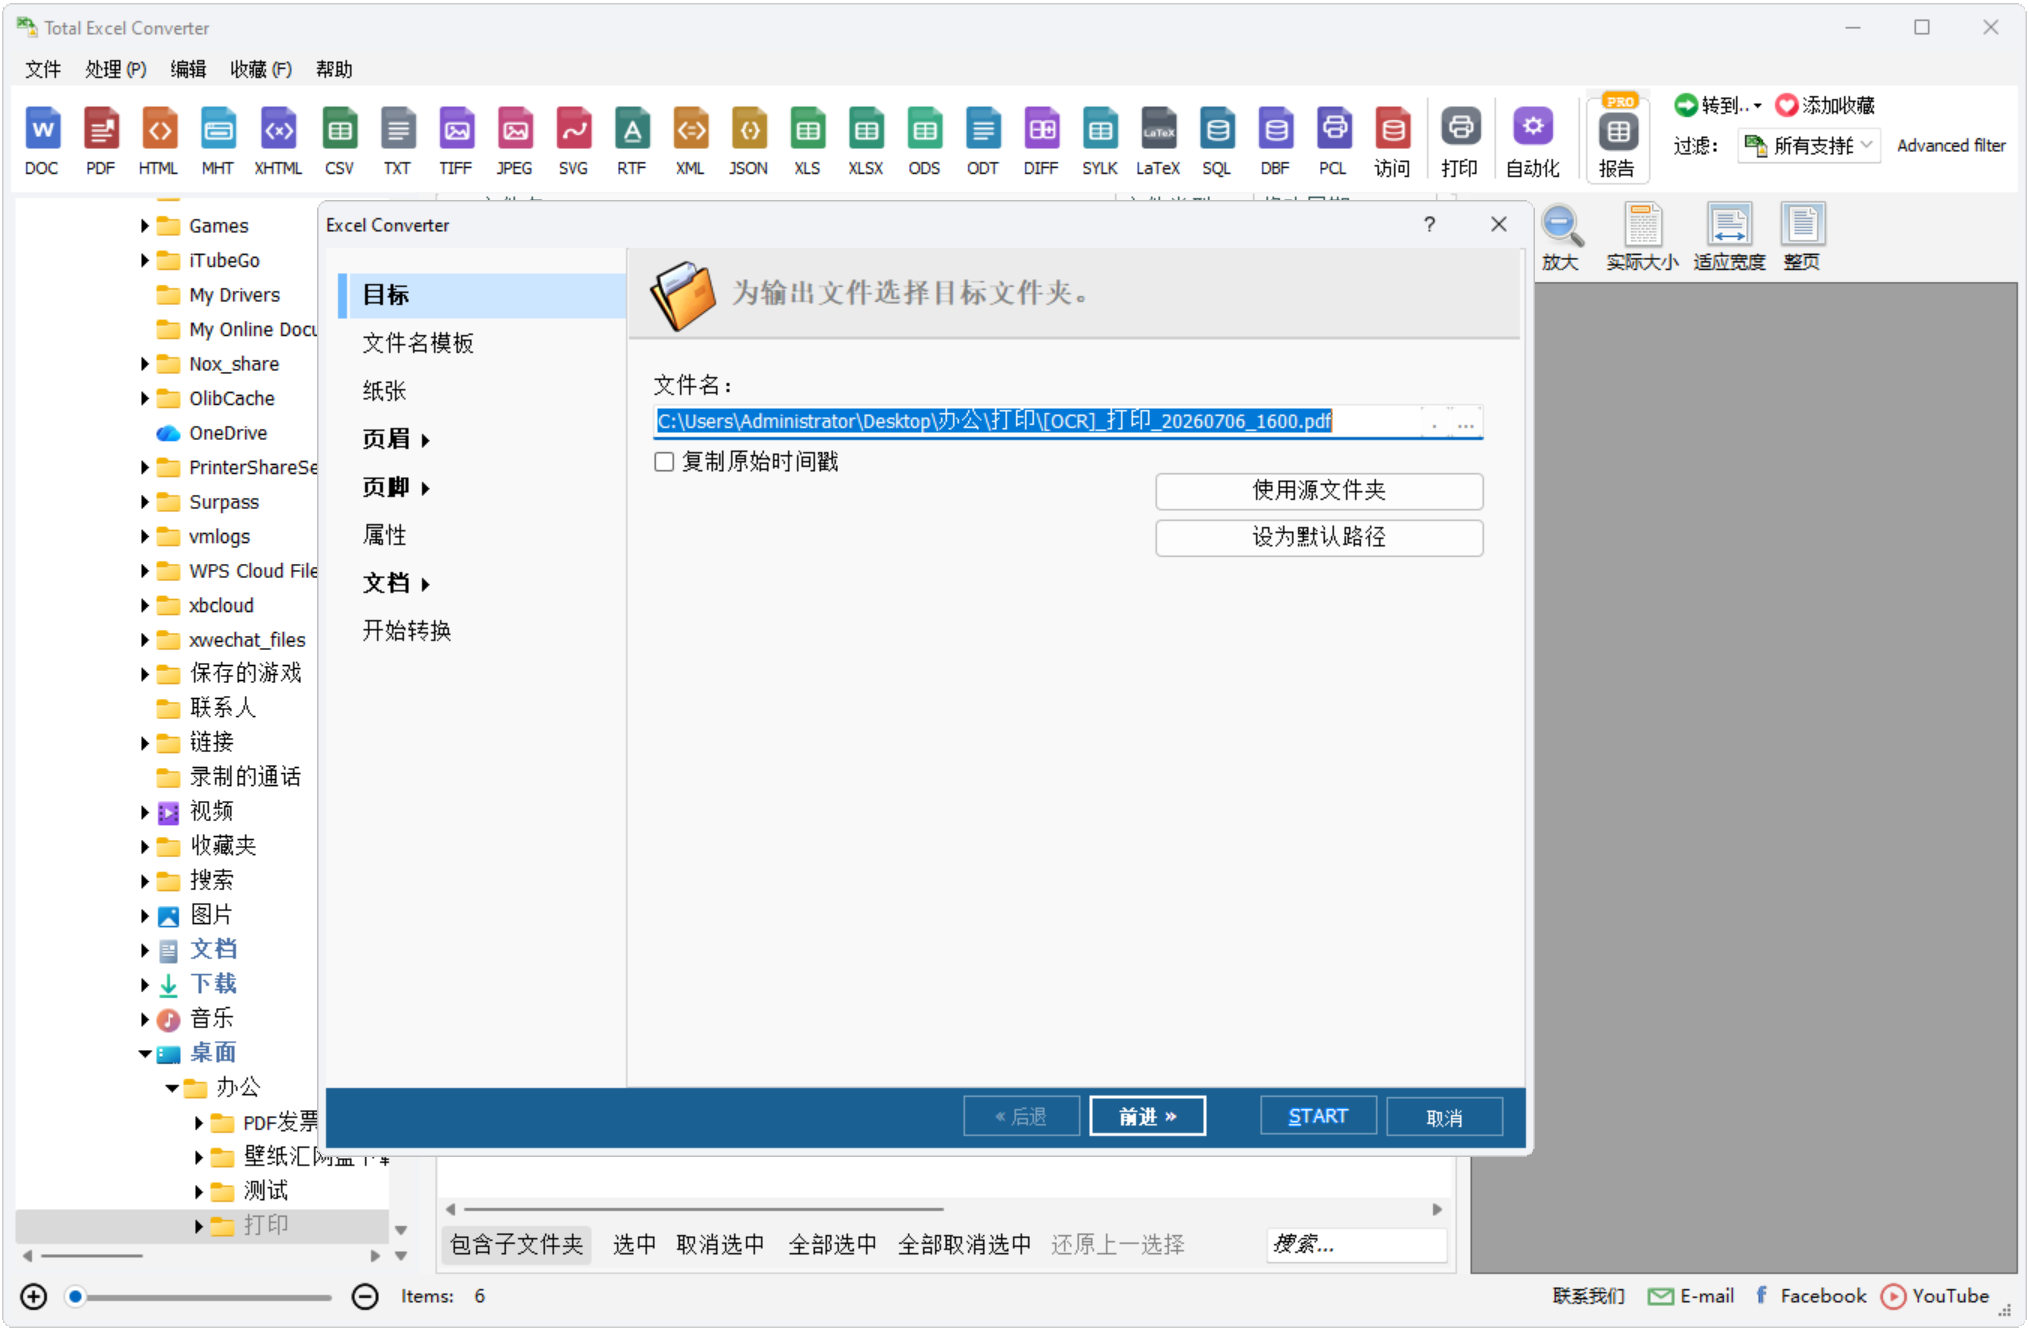This screenshot has width=2029, height=1330.
Task: Open the 编辑 menu
Action: (188, 69)
